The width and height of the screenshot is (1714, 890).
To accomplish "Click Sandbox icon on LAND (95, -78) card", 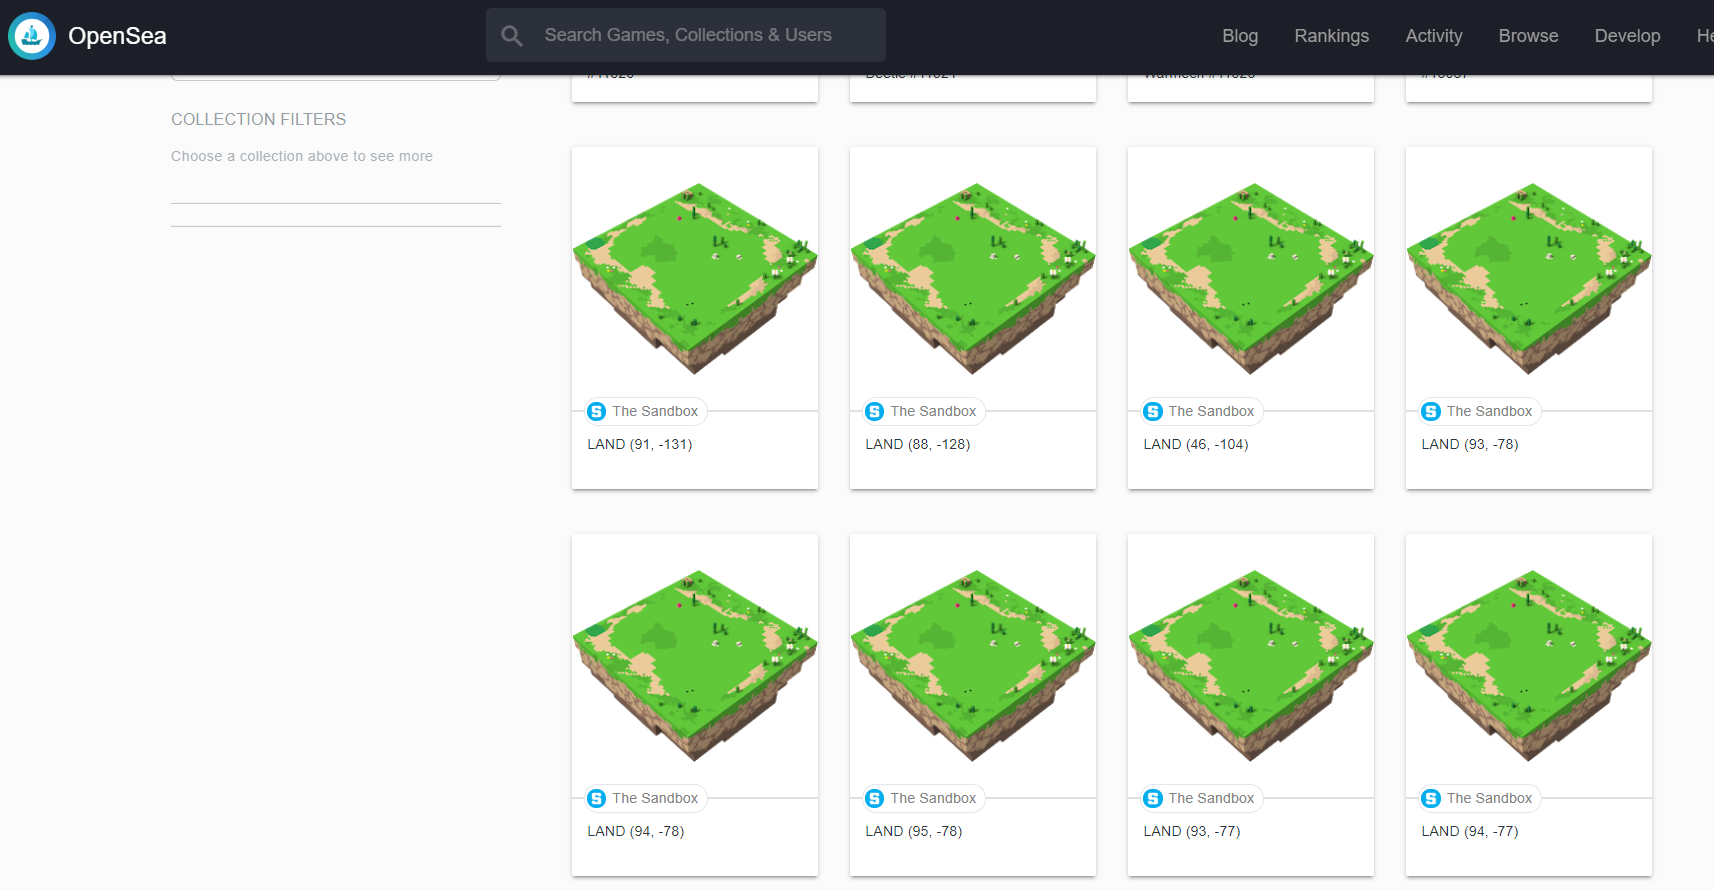I will pos(875,798).
